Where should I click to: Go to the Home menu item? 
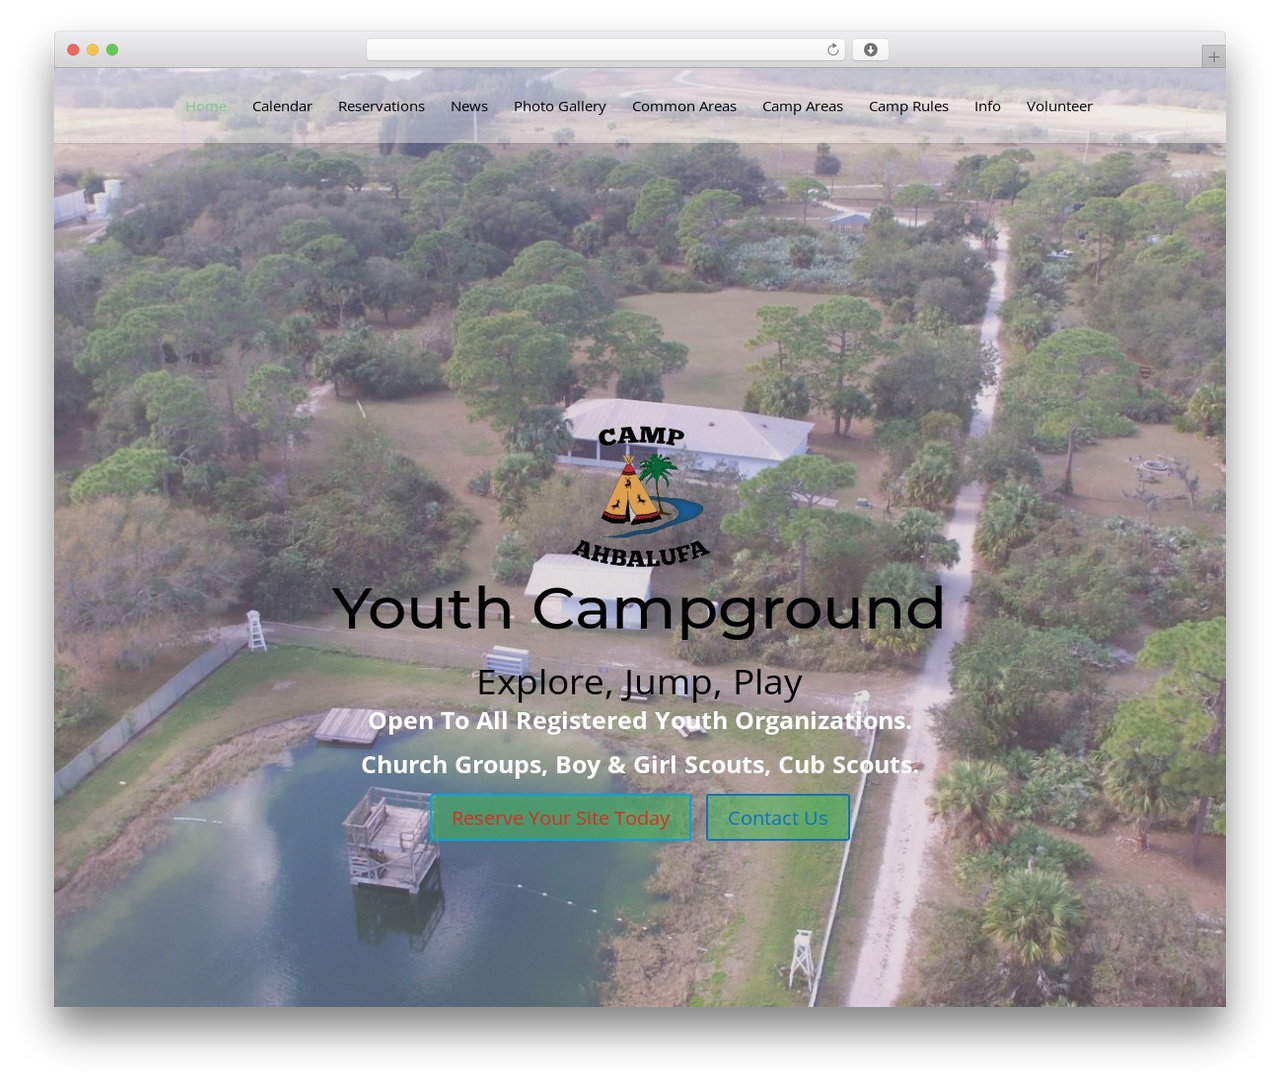[206, 106]
